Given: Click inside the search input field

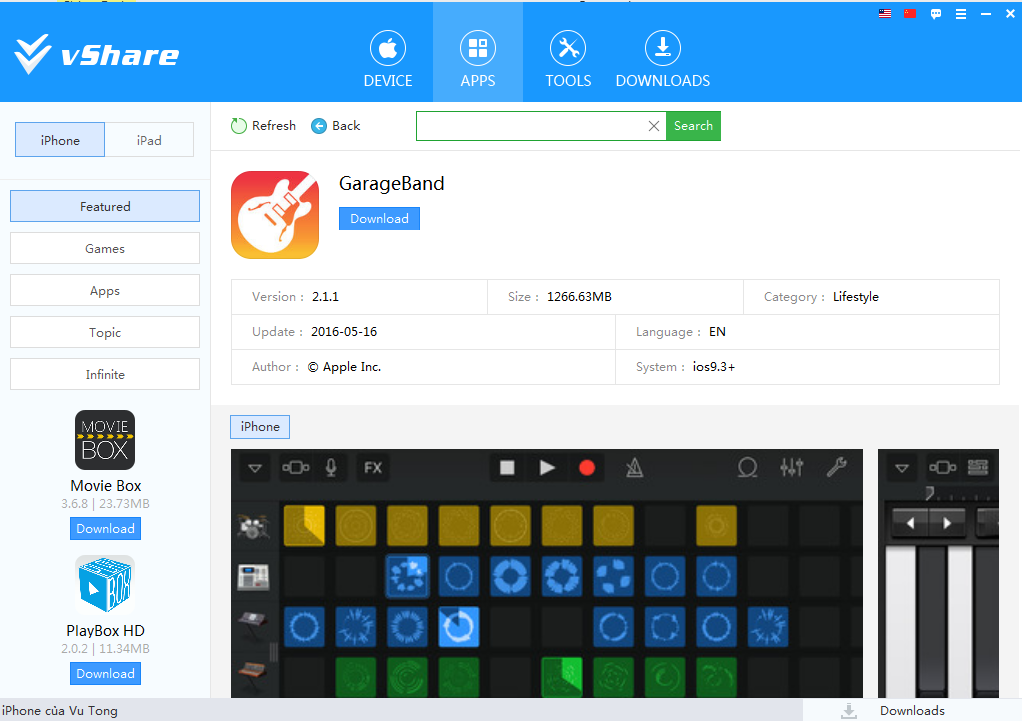Looking at the screenshot, I should [x=530, y=126].
